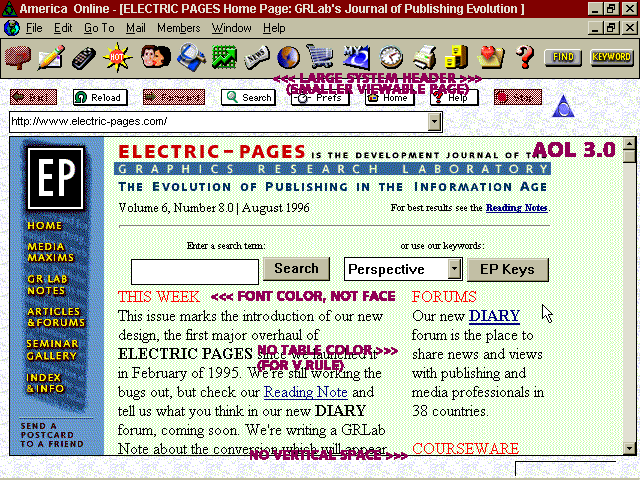Click the Reload browser button
Viewport: 640px width, 480px height.
pos(98,97)
